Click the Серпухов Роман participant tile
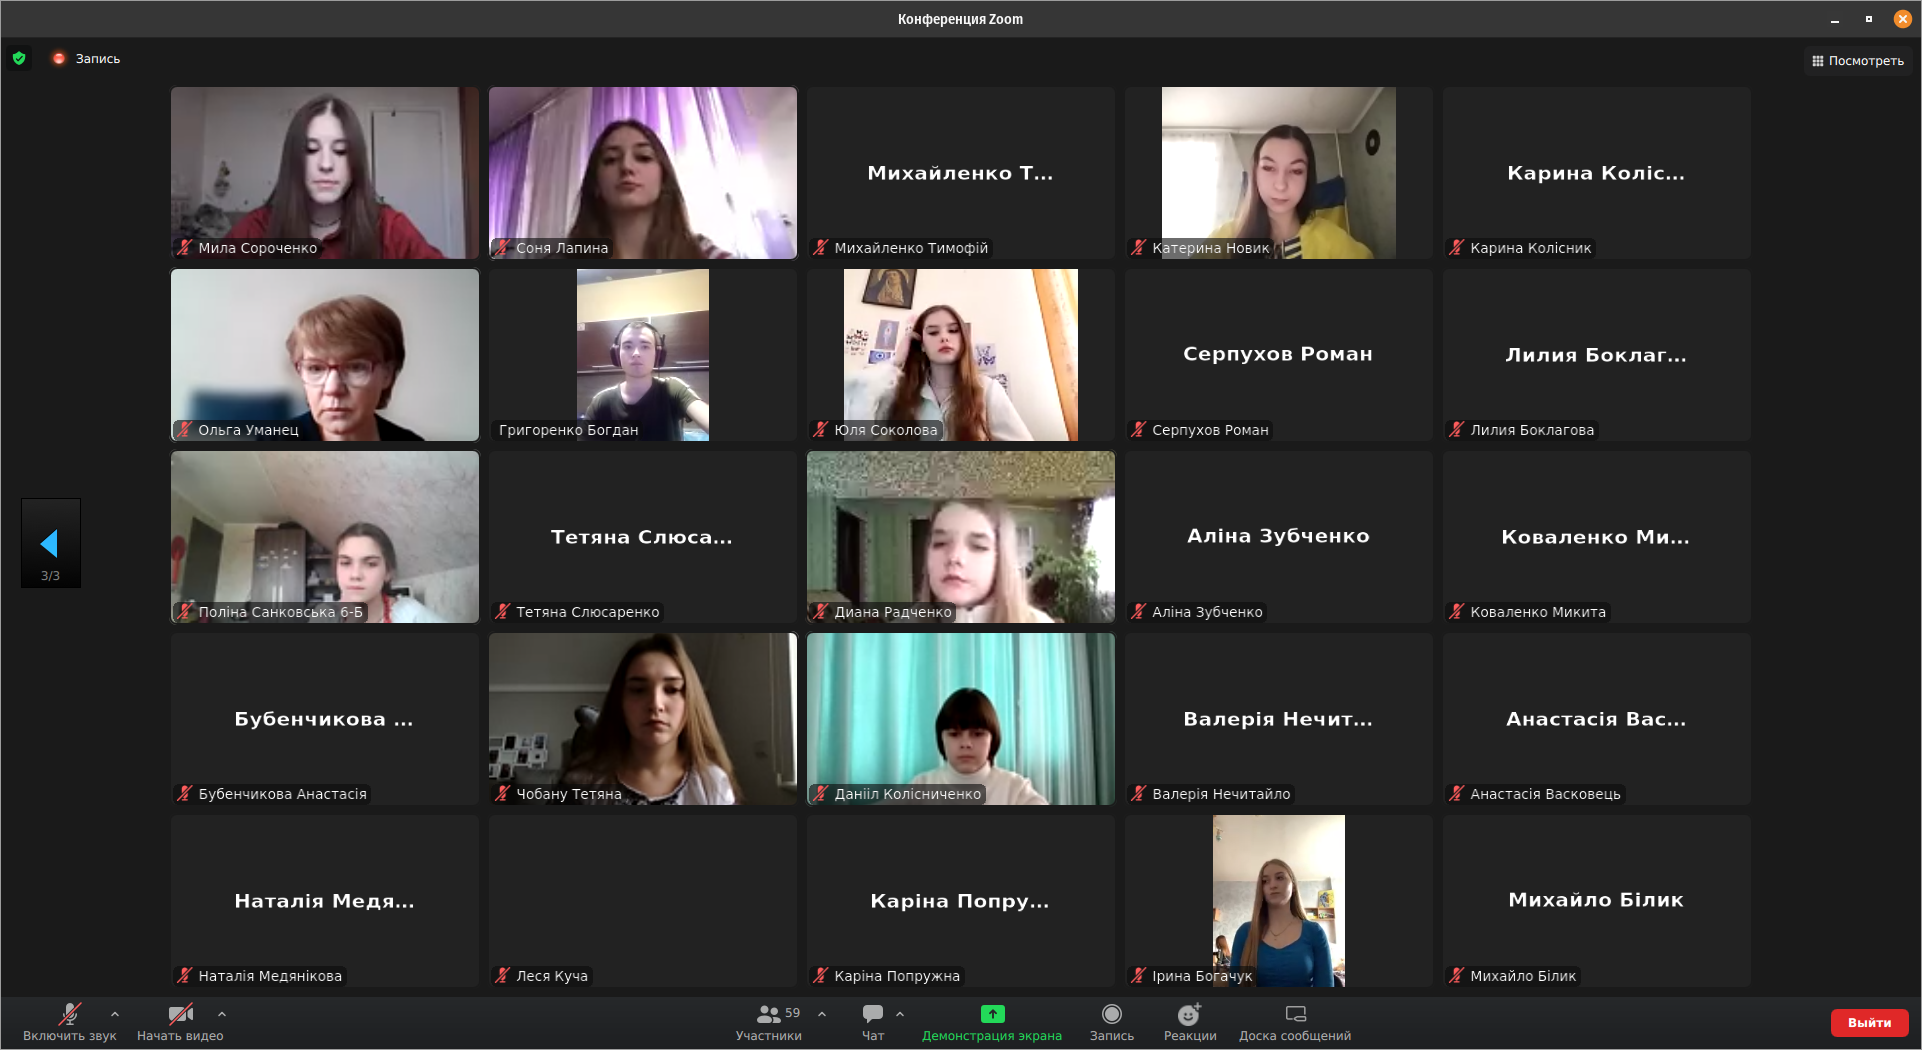 (x=1278, y=355)
